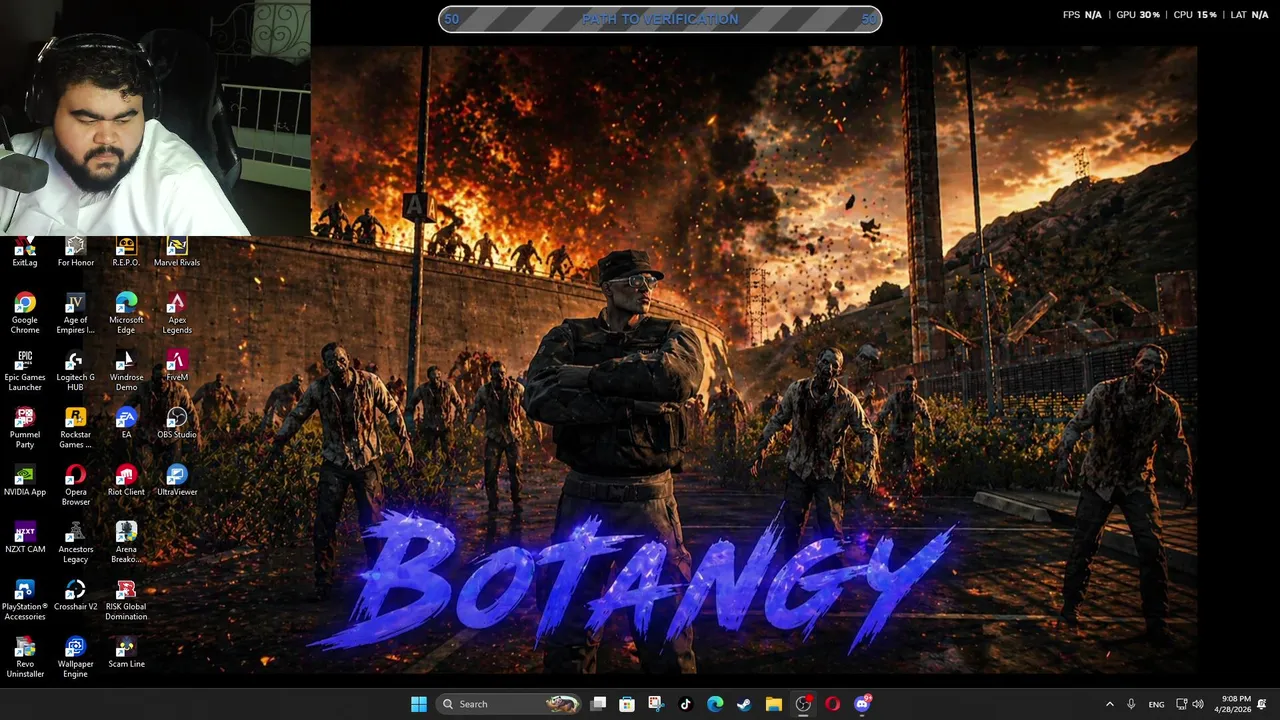This screenshot has height=720, width=1280.
Task: Open Microsoft Edge from the taskbar
Action: [x=715, y=704]
